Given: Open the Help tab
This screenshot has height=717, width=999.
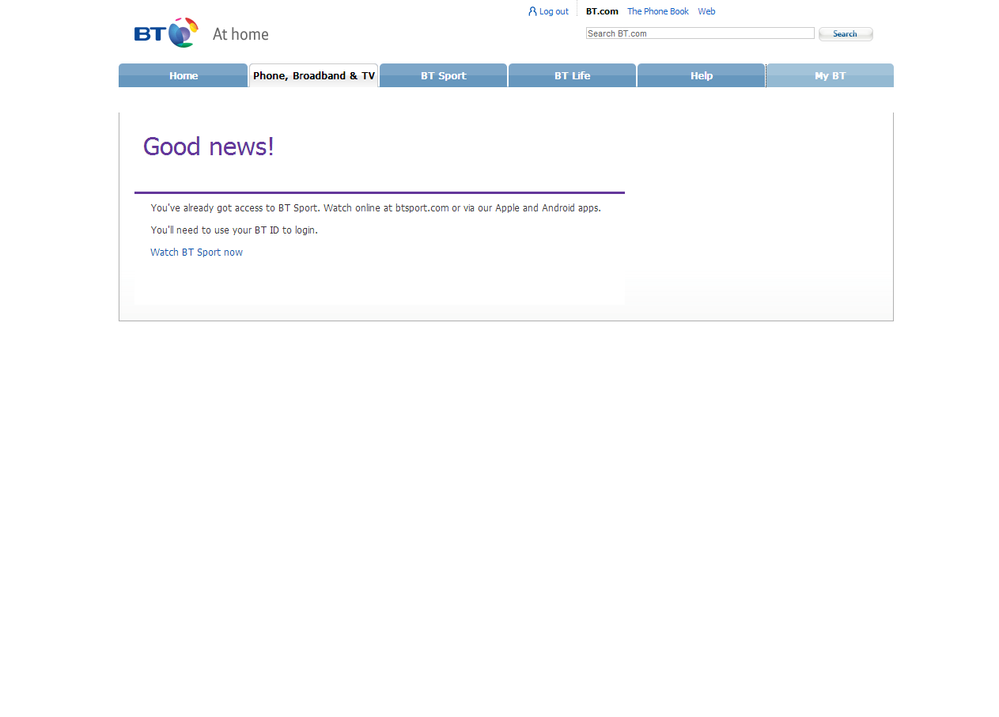Looking at the screenshot, I should pos(701,75).
